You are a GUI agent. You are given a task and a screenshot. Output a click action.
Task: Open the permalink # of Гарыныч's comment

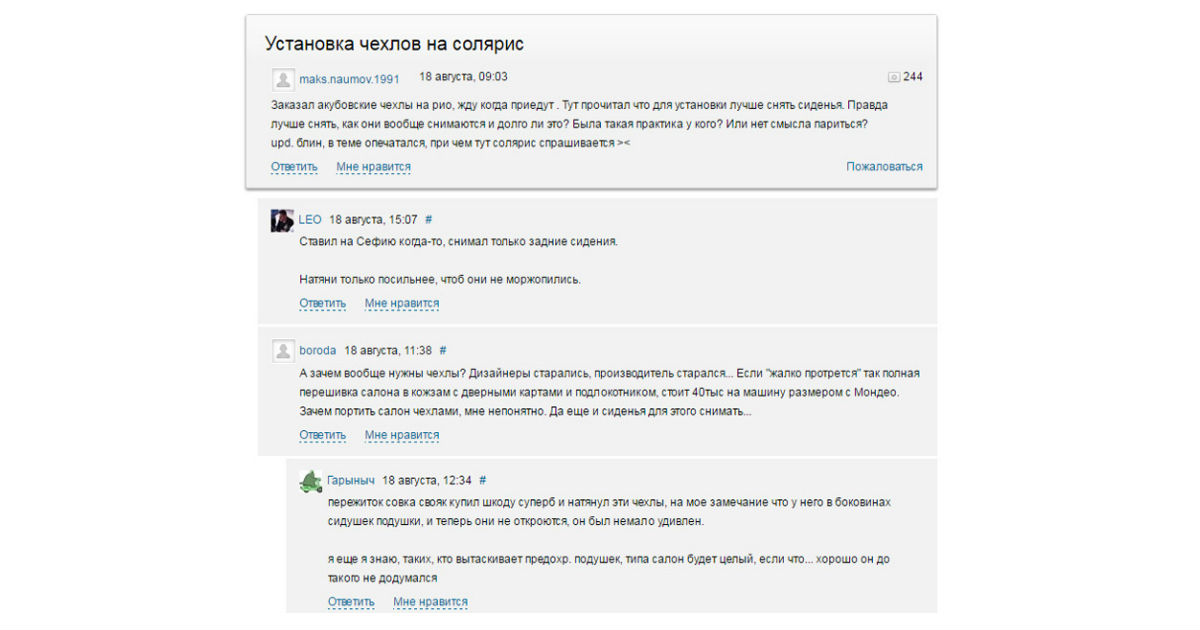[x=483, y=480]
